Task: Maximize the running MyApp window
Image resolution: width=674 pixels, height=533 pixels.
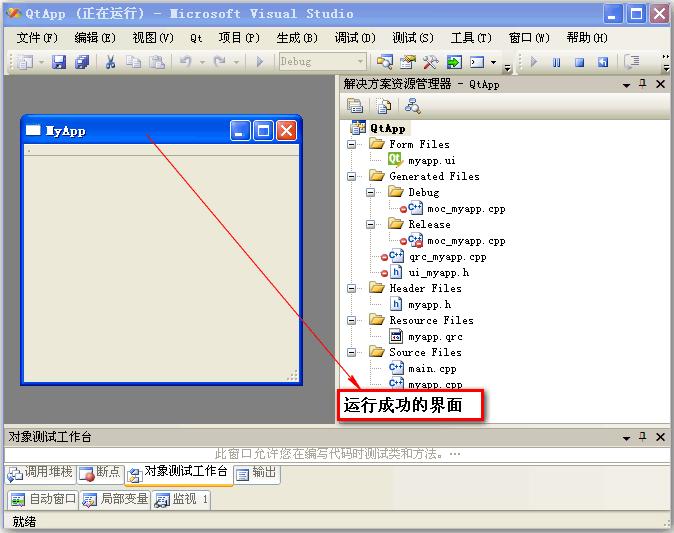Action: (263, 131)
